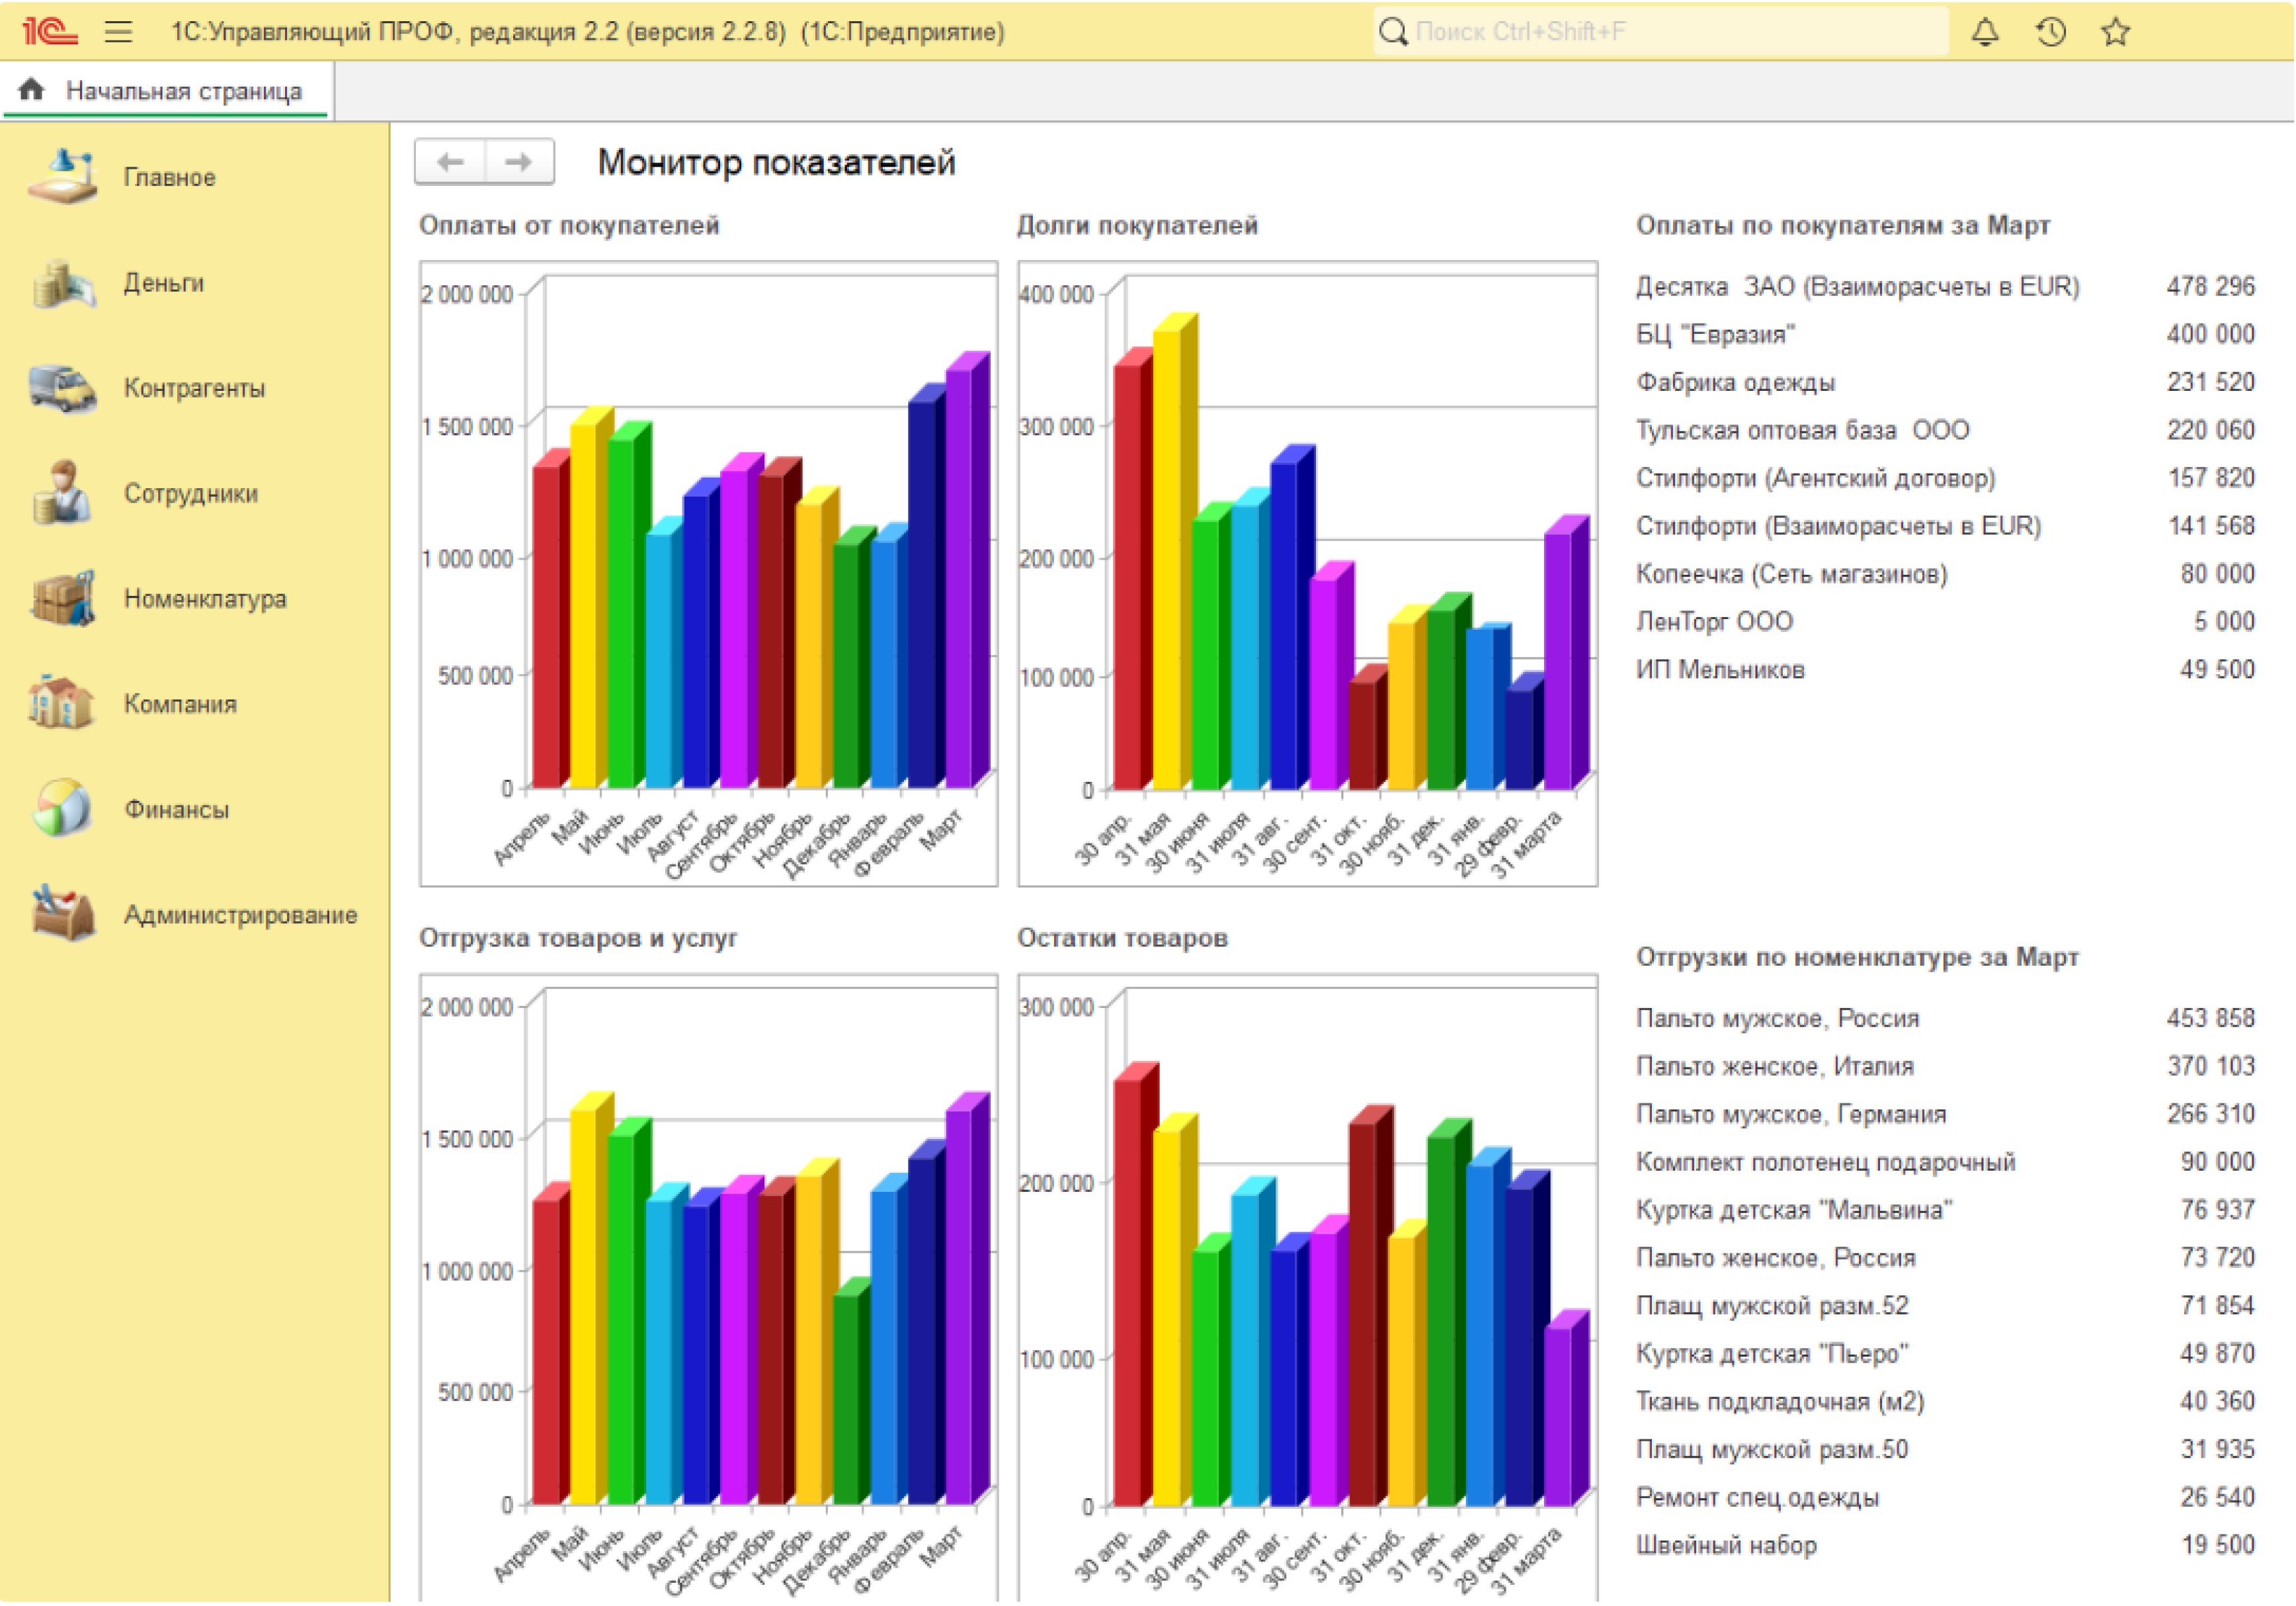Click the value 453 858

(2210, 1018)
